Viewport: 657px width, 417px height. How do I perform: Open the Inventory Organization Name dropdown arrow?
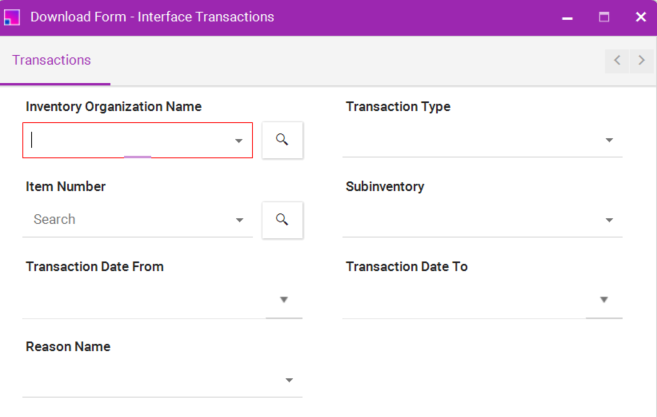[x=238, y=141]
